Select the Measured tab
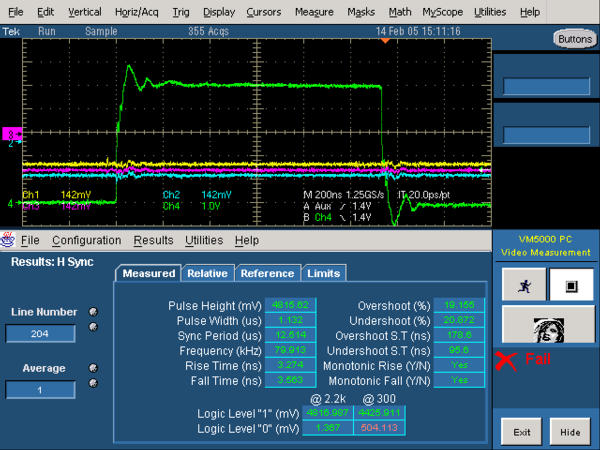Viewport: 600px width, 450px height. pos(148,273)
